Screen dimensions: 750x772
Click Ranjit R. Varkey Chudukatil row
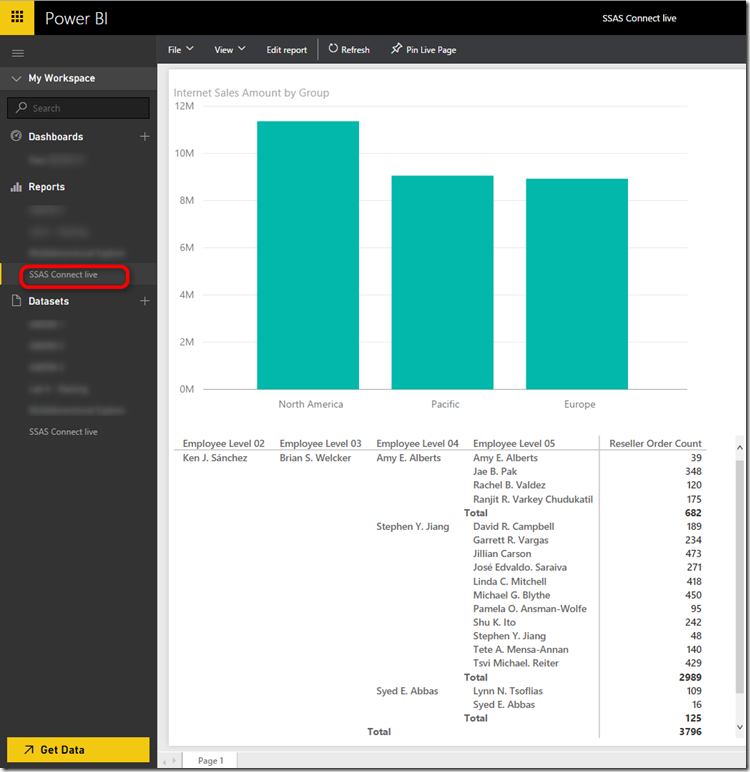point(533,499)
